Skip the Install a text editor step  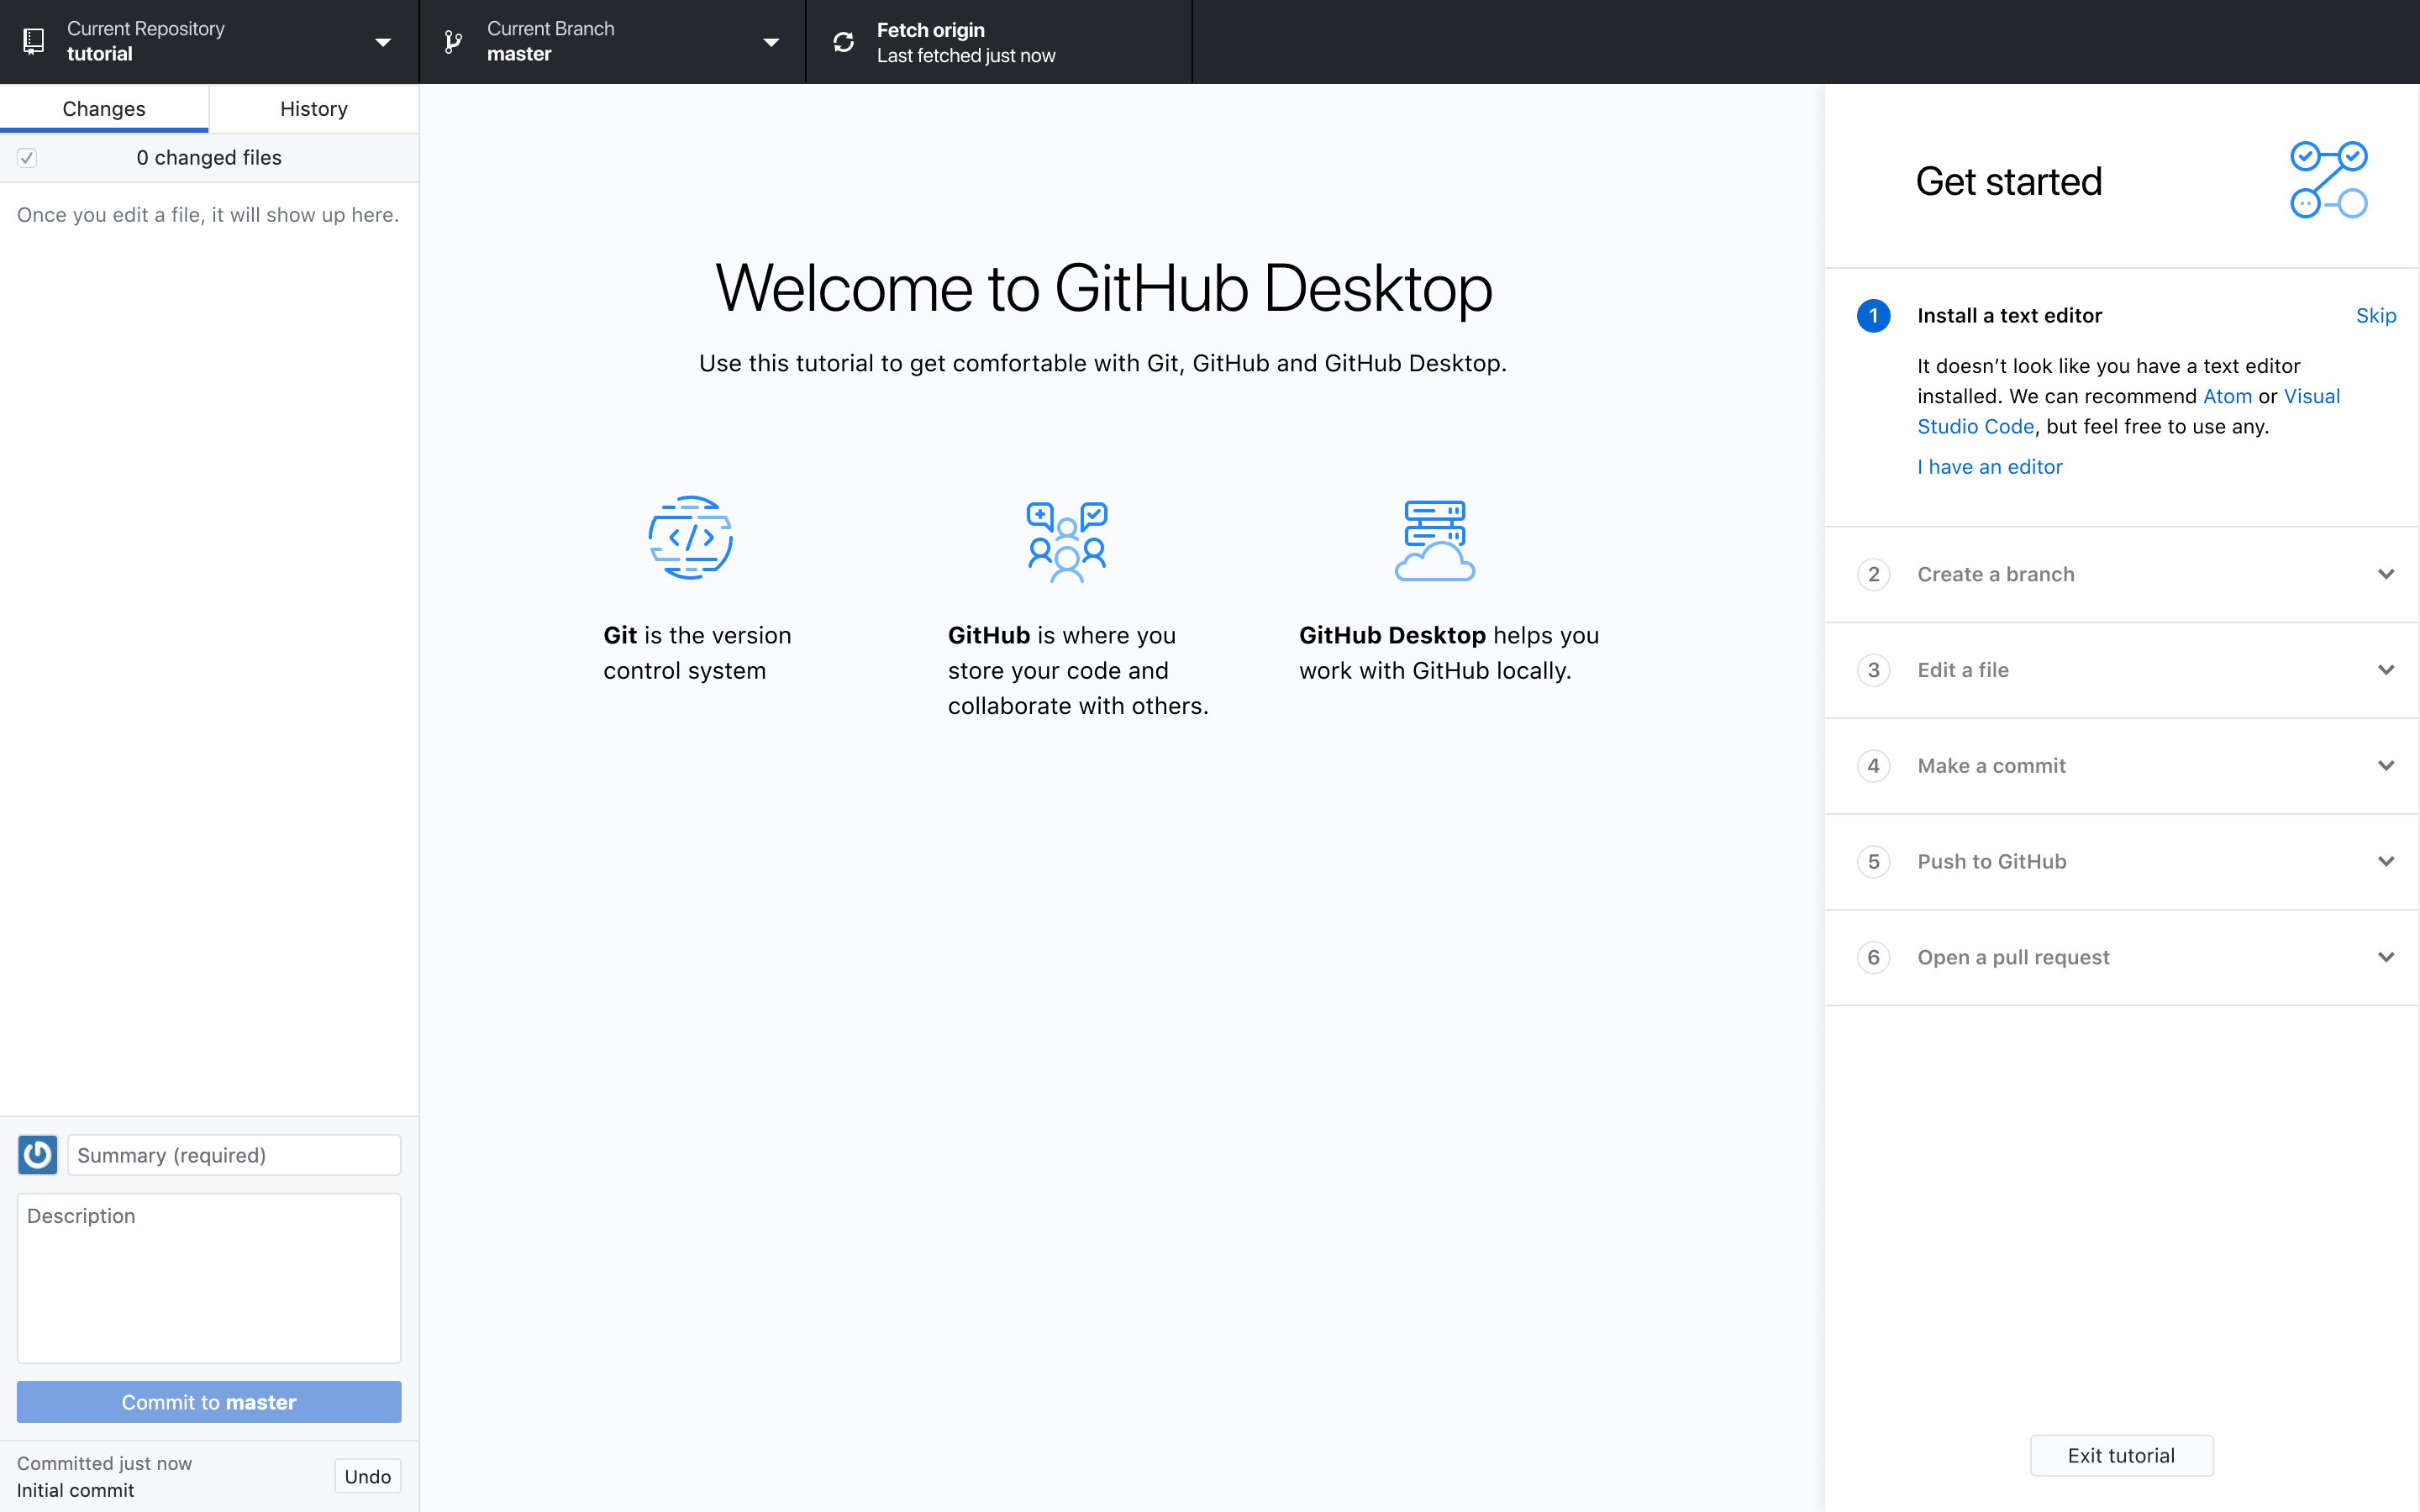tap(2376, 315)
